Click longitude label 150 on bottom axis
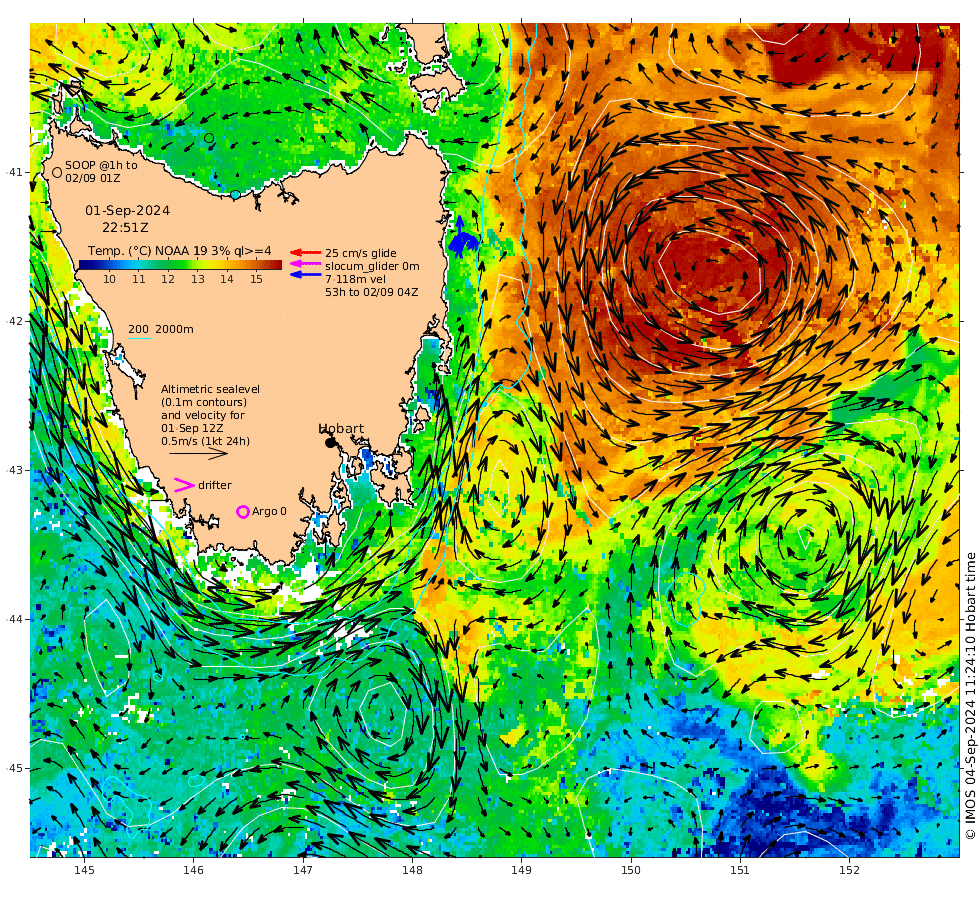 631,869
